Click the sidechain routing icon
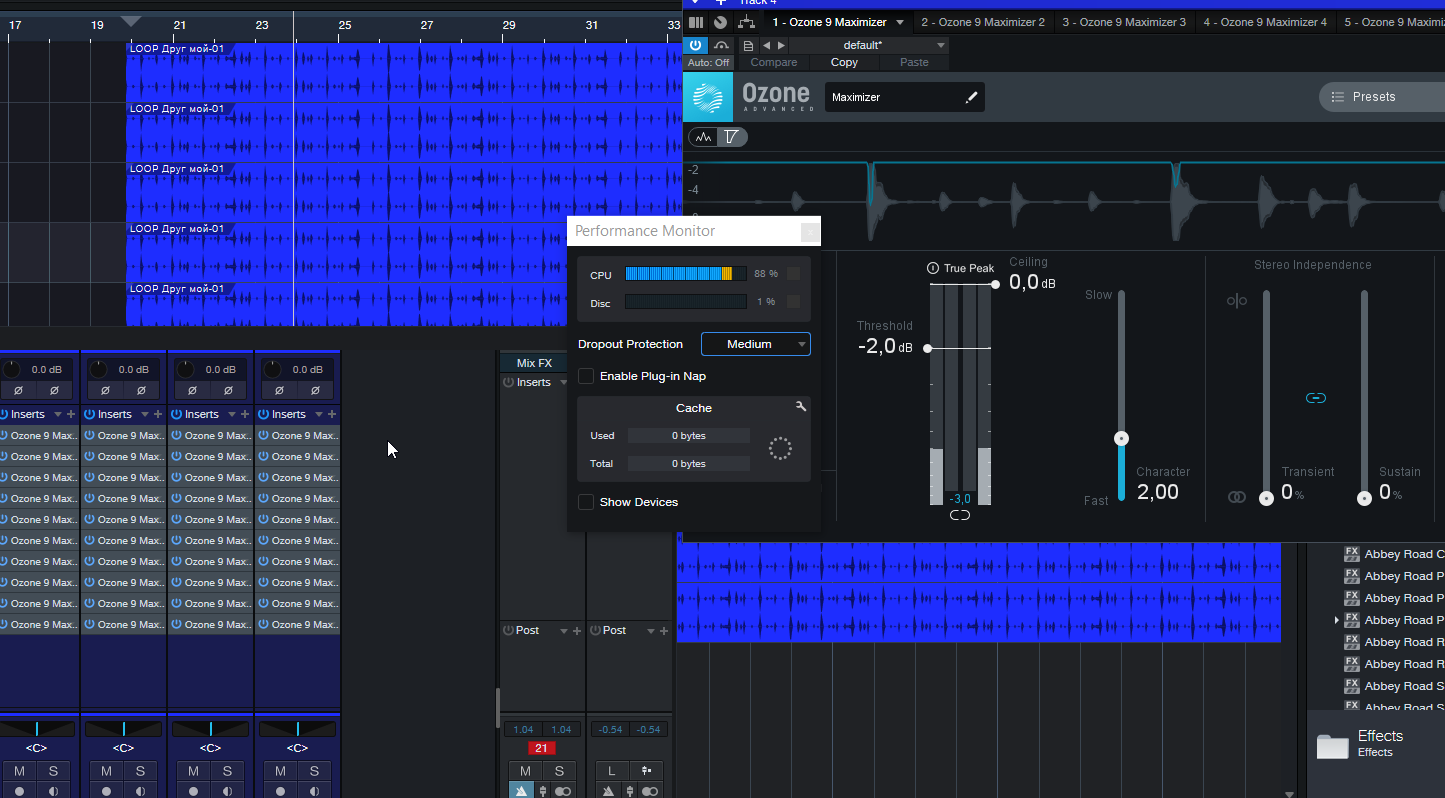Viewport: 1445px width, 798px height. pyautogui.click(x=746, y=22)
